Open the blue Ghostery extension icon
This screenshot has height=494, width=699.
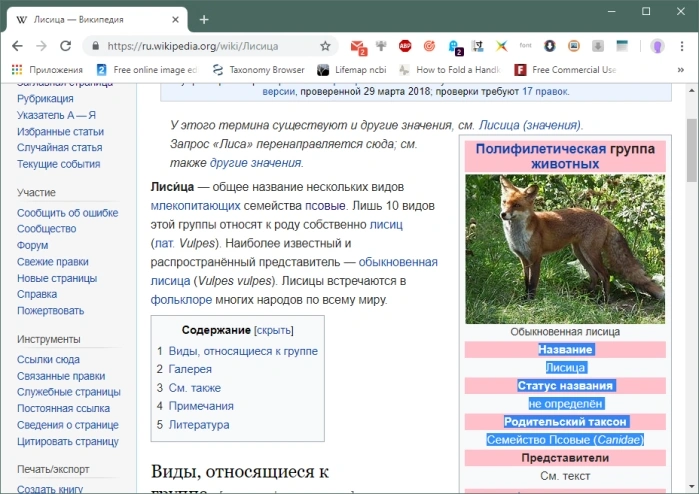point(455,47)
